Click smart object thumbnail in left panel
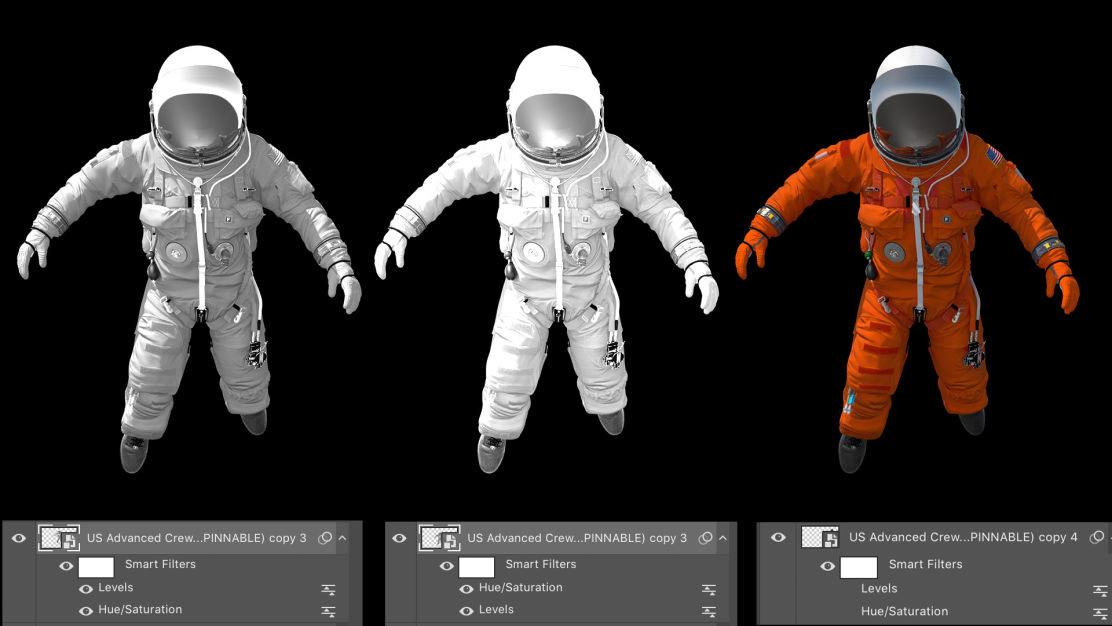This screenshot has width=1112, height=626. [59, 538]
